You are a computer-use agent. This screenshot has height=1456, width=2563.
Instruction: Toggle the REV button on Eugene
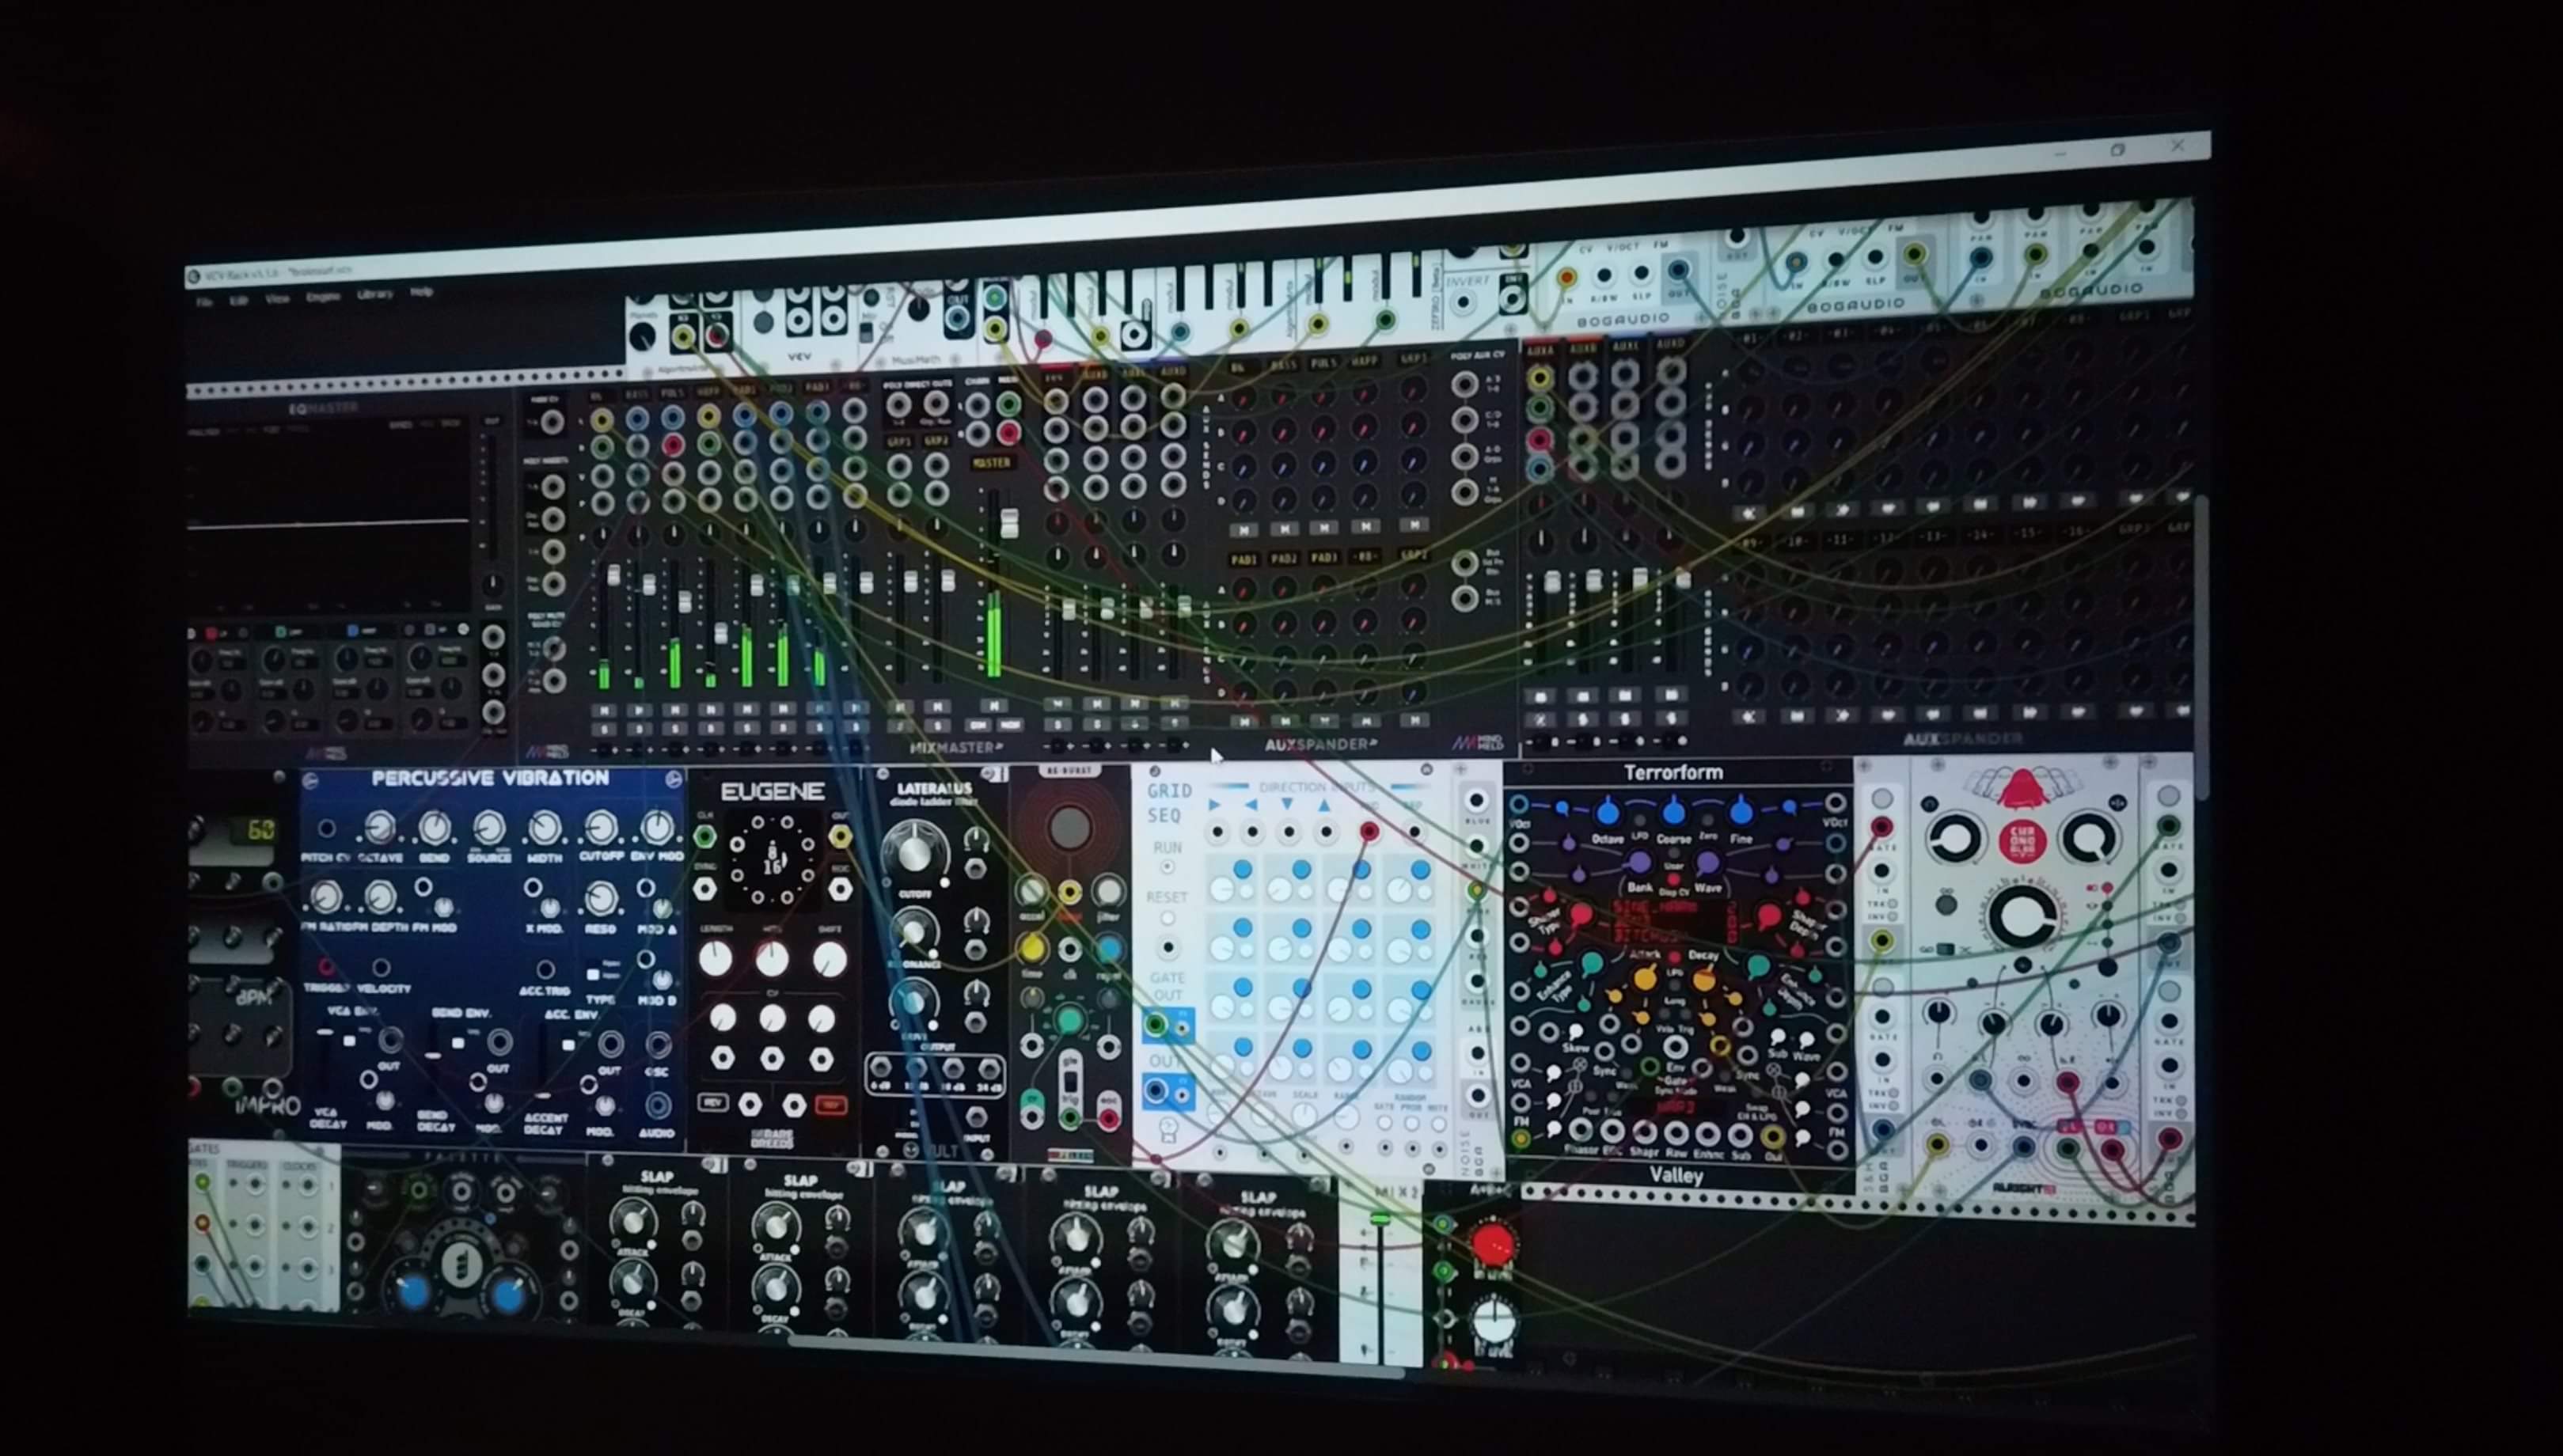coord(712,1102)
